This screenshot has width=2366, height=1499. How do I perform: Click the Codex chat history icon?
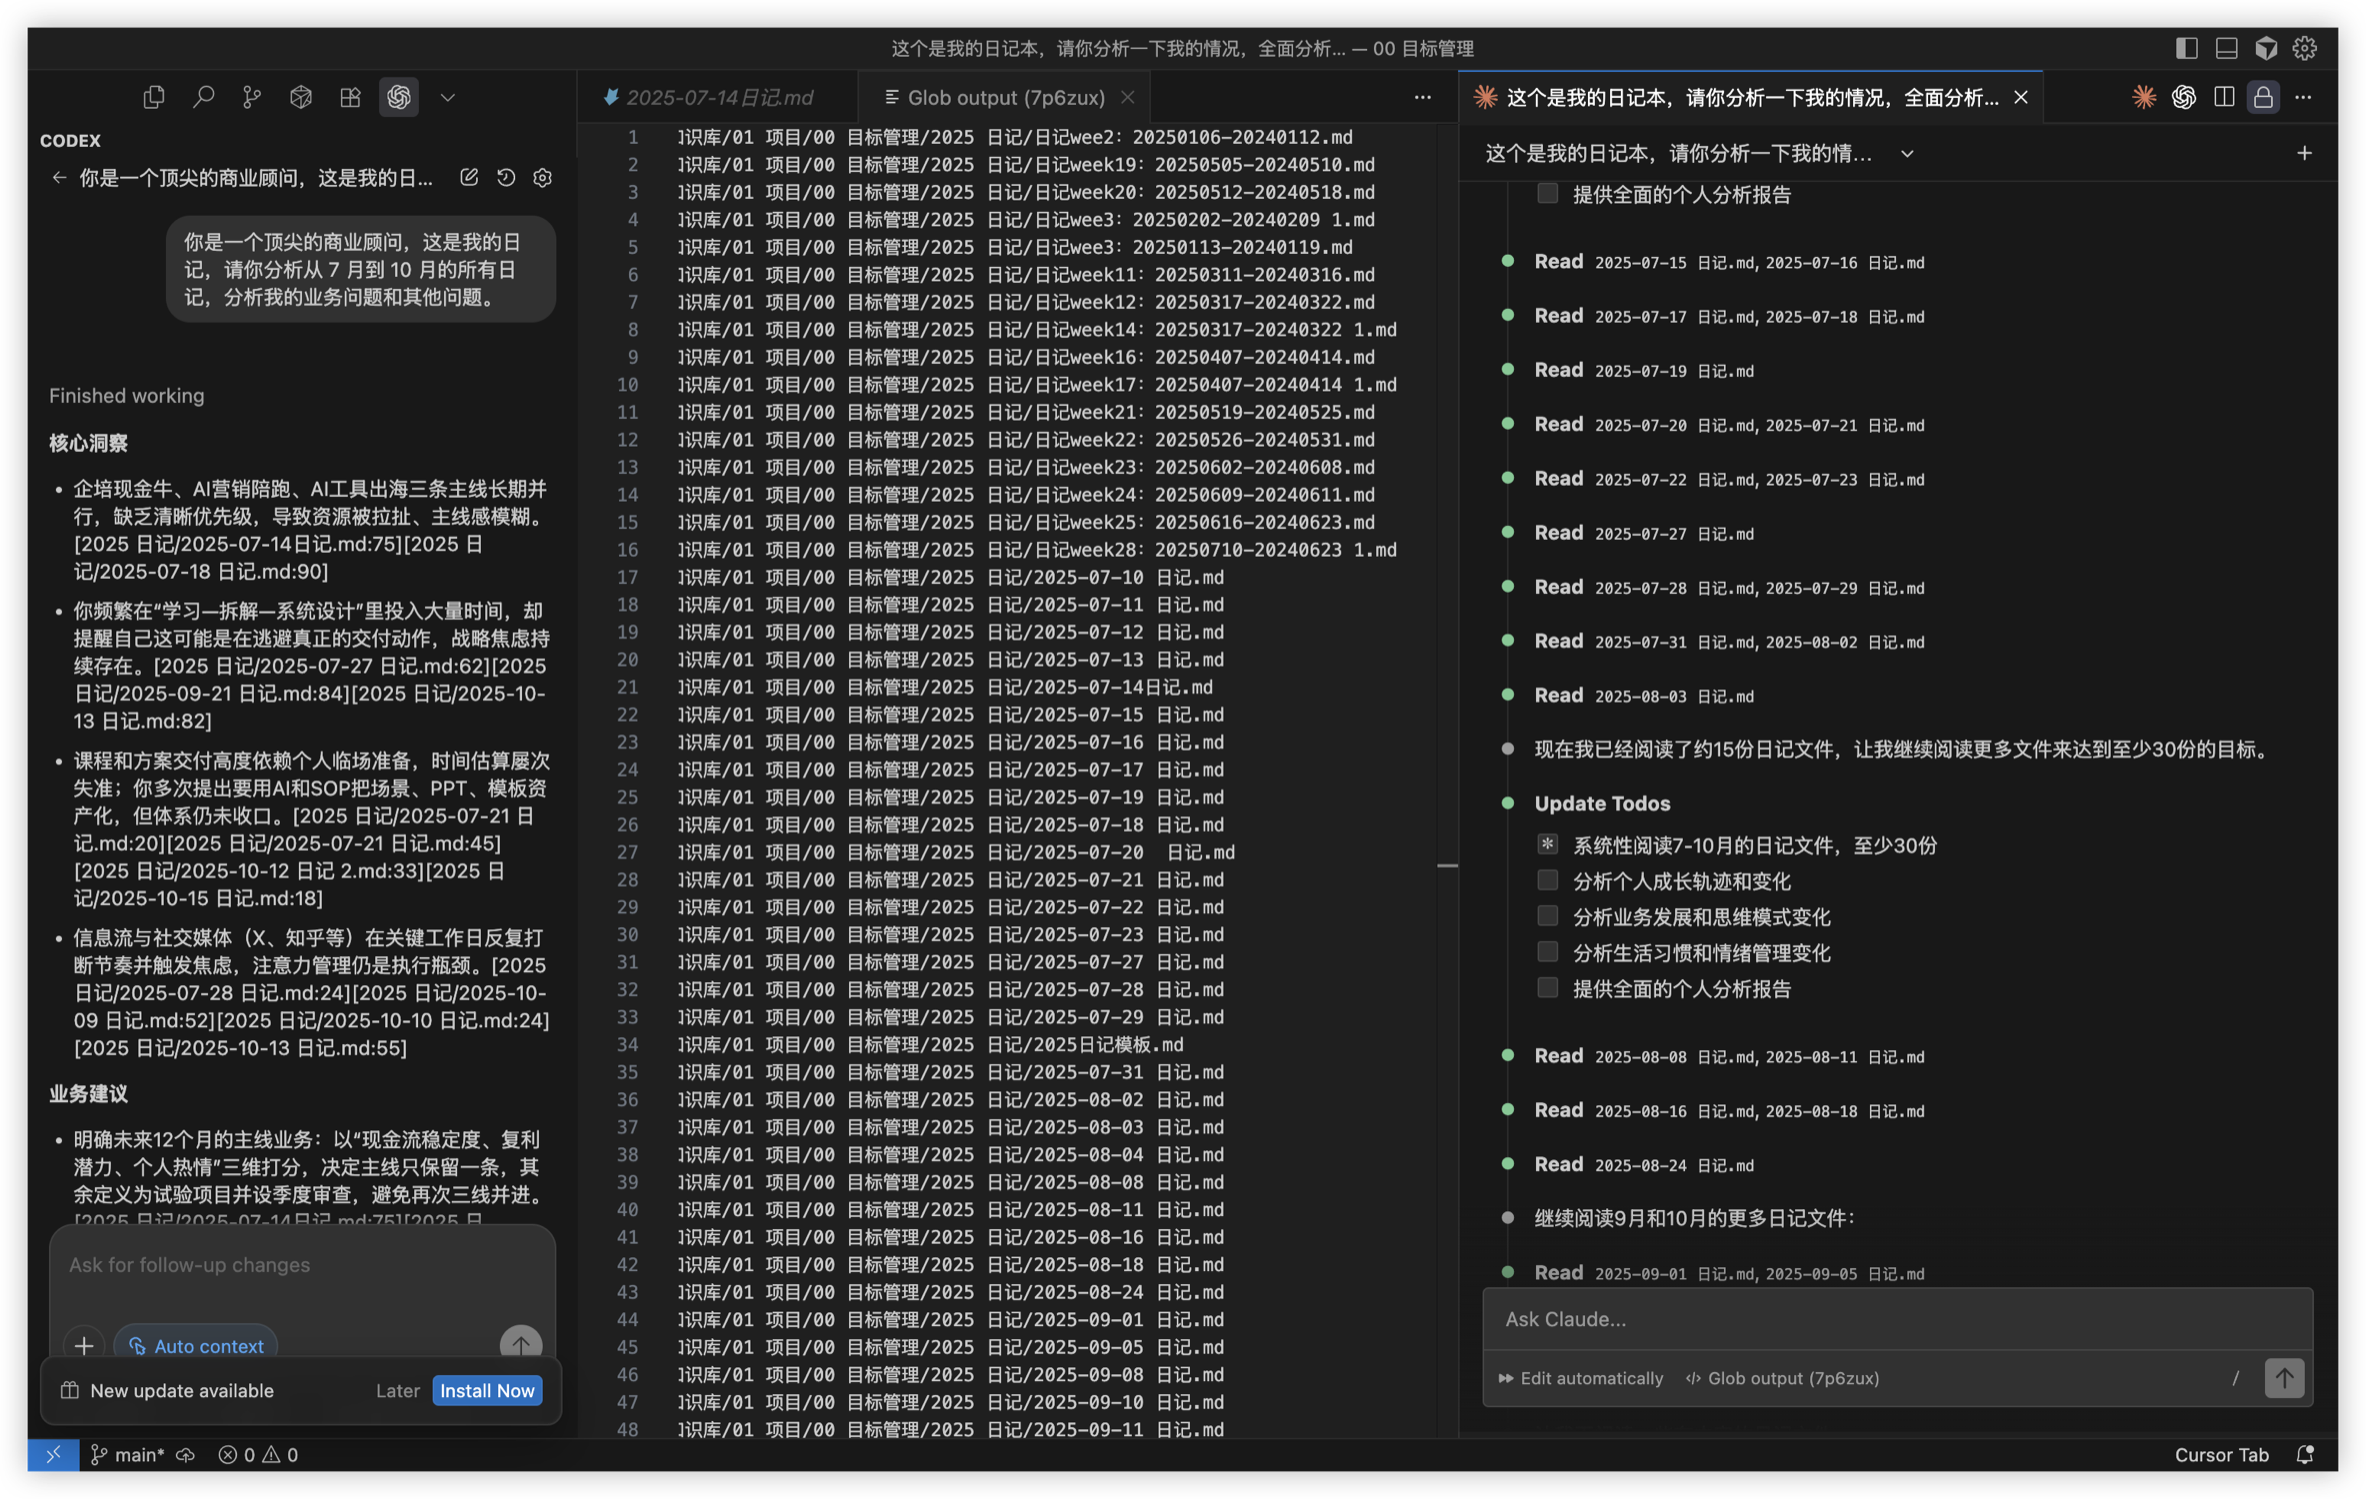[506, 178]
